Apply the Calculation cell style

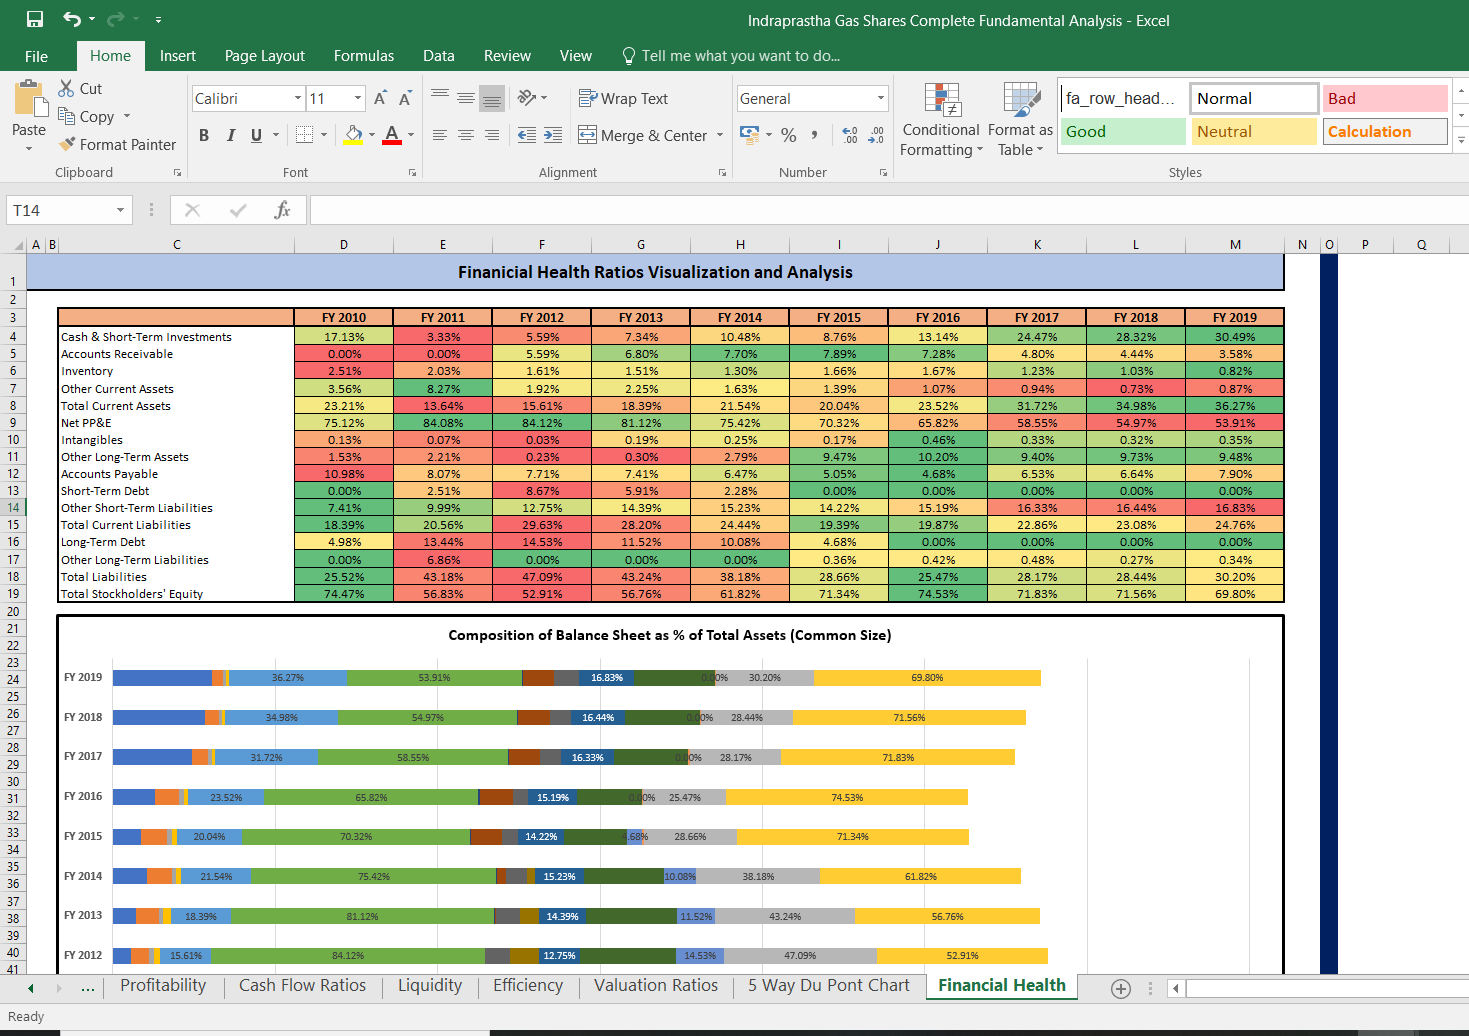1385,131
